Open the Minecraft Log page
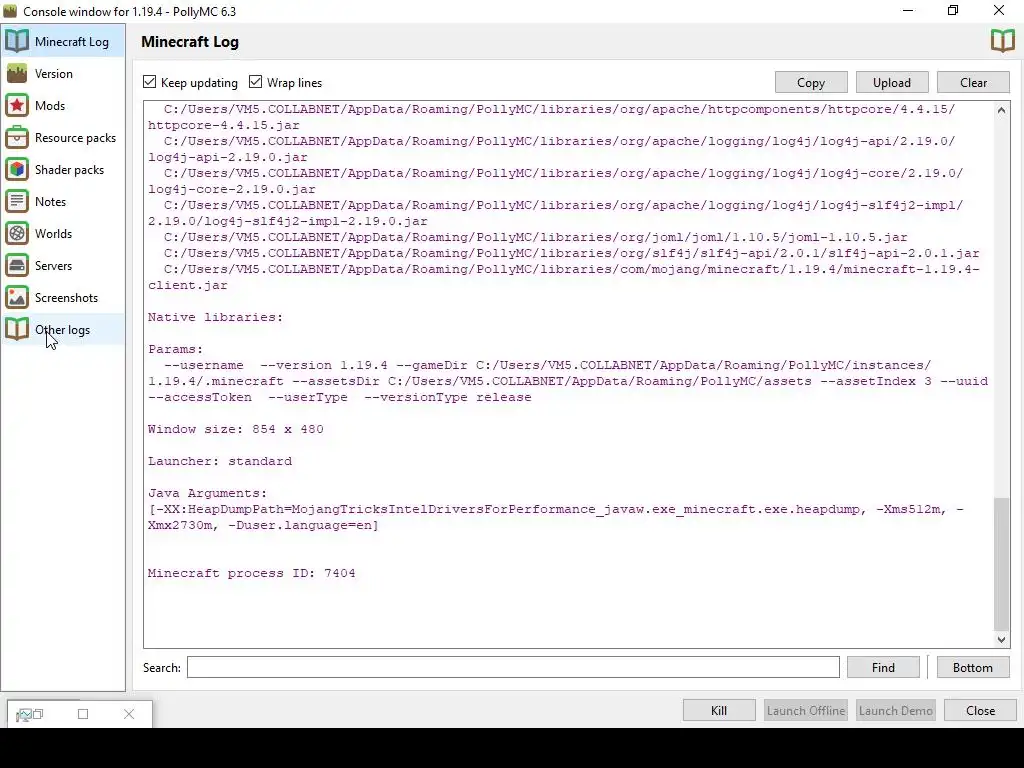The height and width of the screenshot is (768, 1024). click(63, 41)
